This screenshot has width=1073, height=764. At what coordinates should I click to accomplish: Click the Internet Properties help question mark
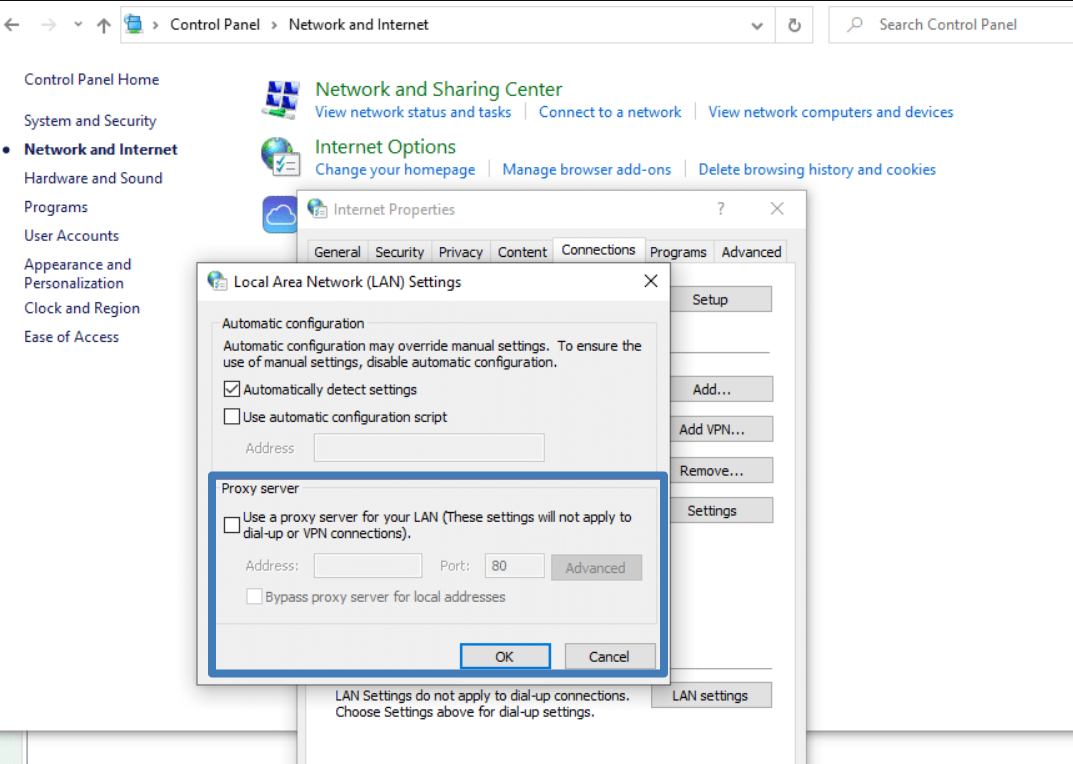(x=720, y=209)
